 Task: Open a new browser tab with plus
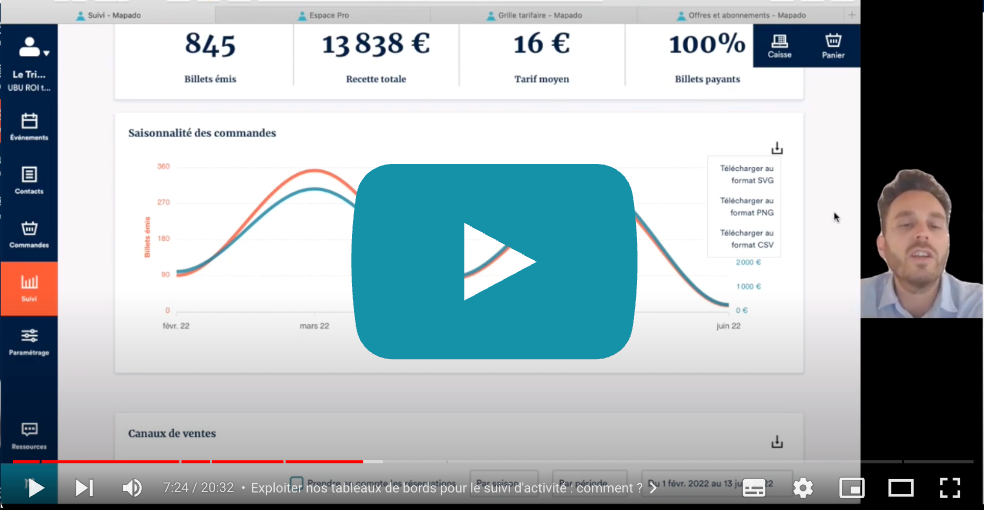coord(852,15)
